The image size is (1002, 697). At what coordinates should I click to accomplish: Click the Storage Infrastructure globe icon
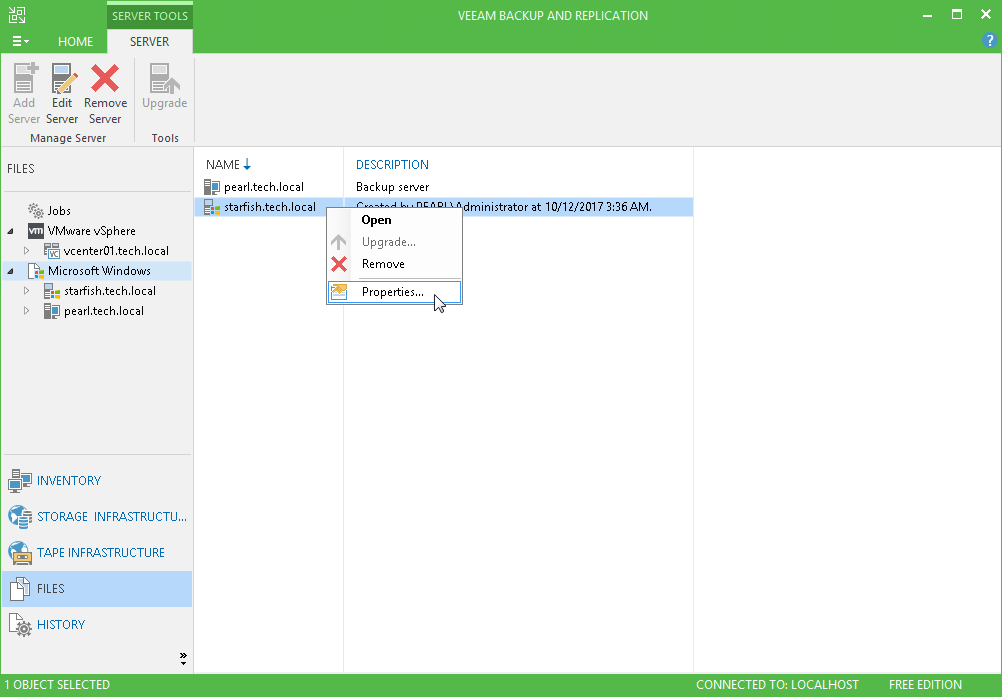(20, 517)
